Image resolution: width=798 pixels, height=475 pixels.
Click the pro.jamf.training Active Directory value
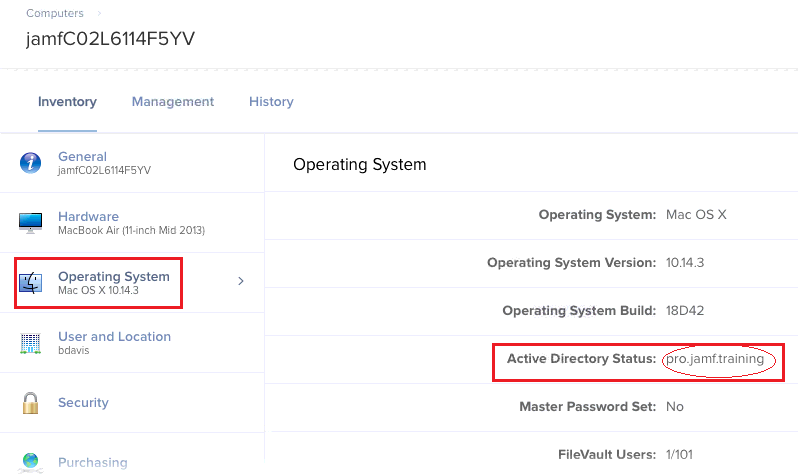point(715,359)
